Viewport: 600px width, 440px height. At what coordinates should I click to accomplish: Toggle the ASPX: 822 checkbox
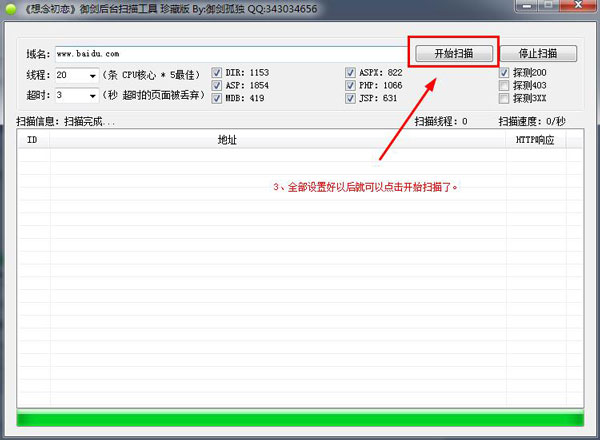tap(350, 73)
